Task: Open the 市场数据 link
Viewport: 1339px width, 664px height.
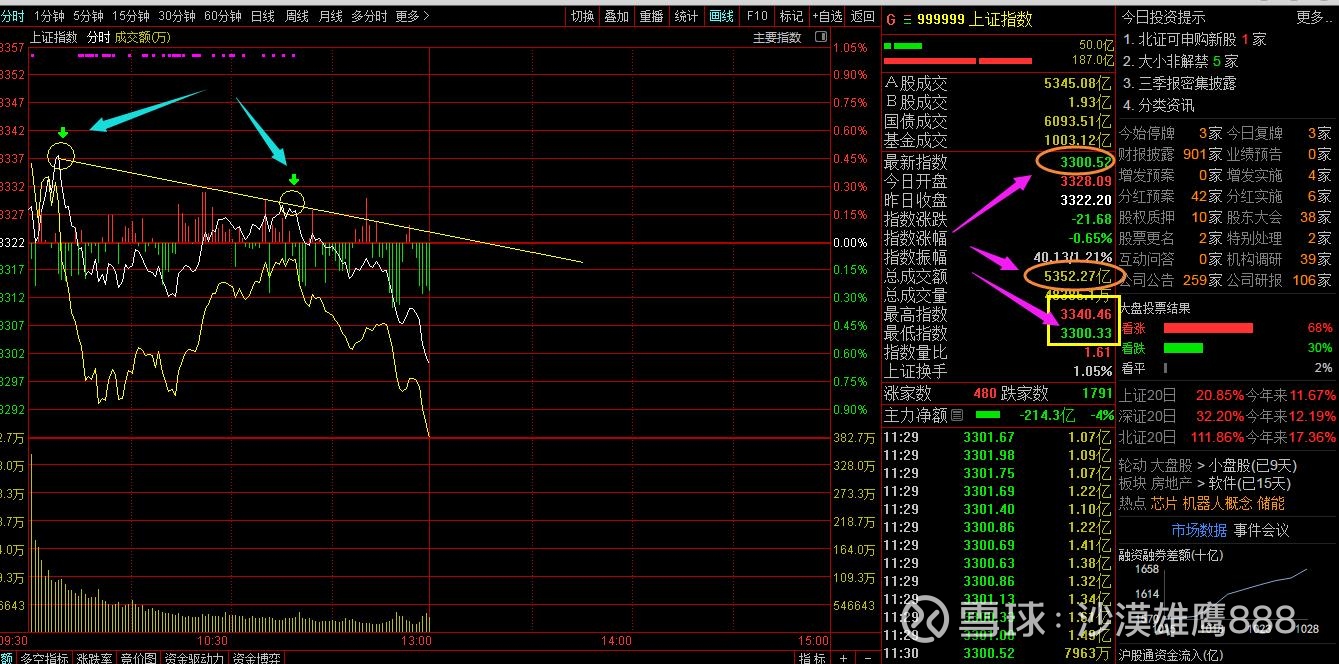Action: coord(1199,530)
